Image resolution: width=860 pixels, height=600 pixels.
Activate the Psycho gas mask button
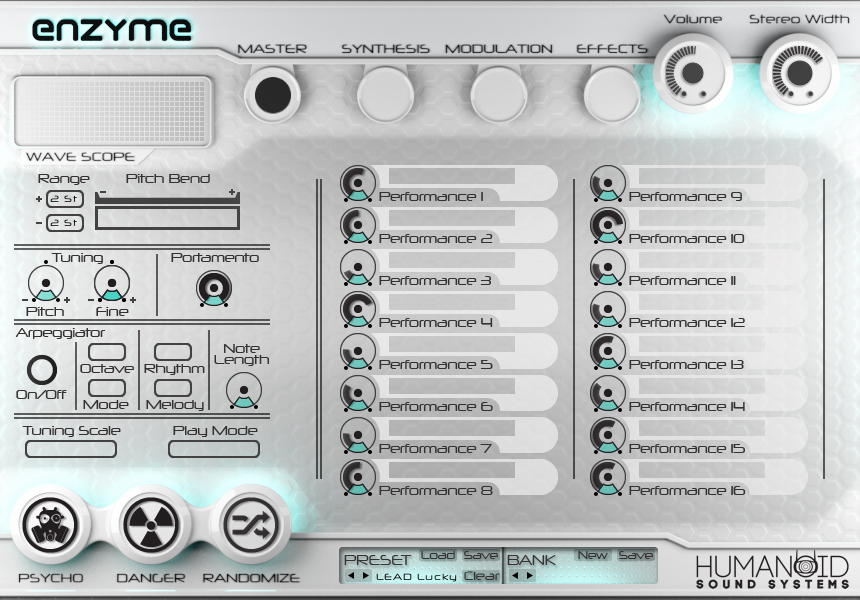[50, 525]
